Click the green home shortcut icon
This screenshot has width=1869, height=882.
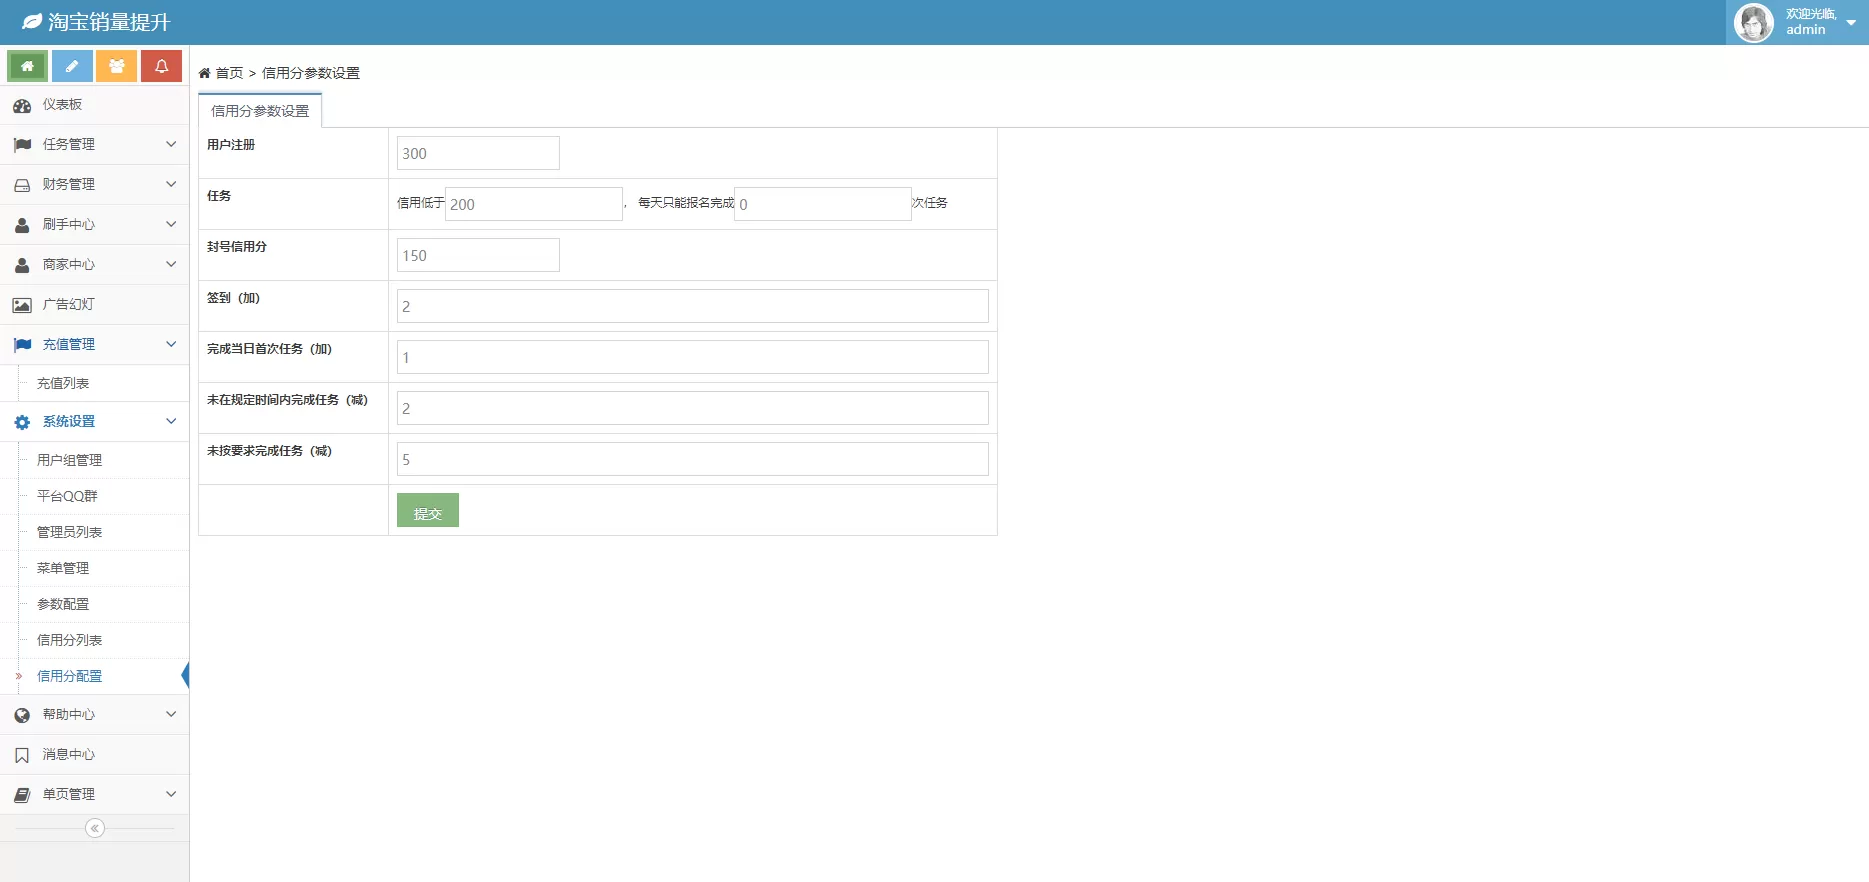point(27,66)
